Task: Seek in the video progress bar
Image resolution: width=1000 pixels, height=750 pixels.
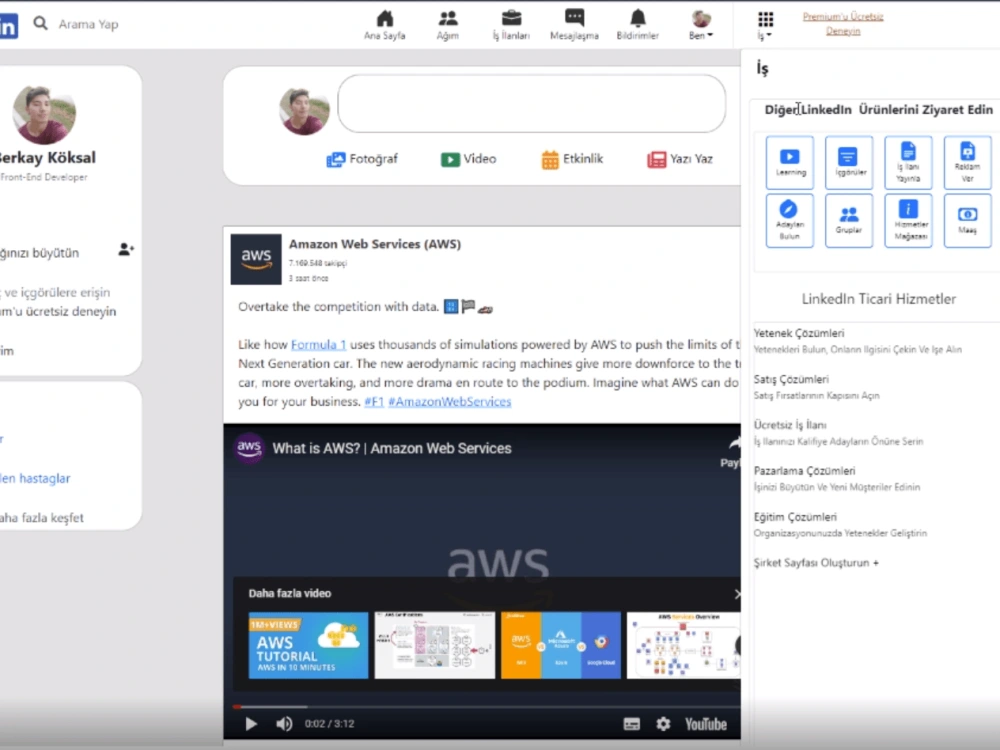Action: [486, 707]
